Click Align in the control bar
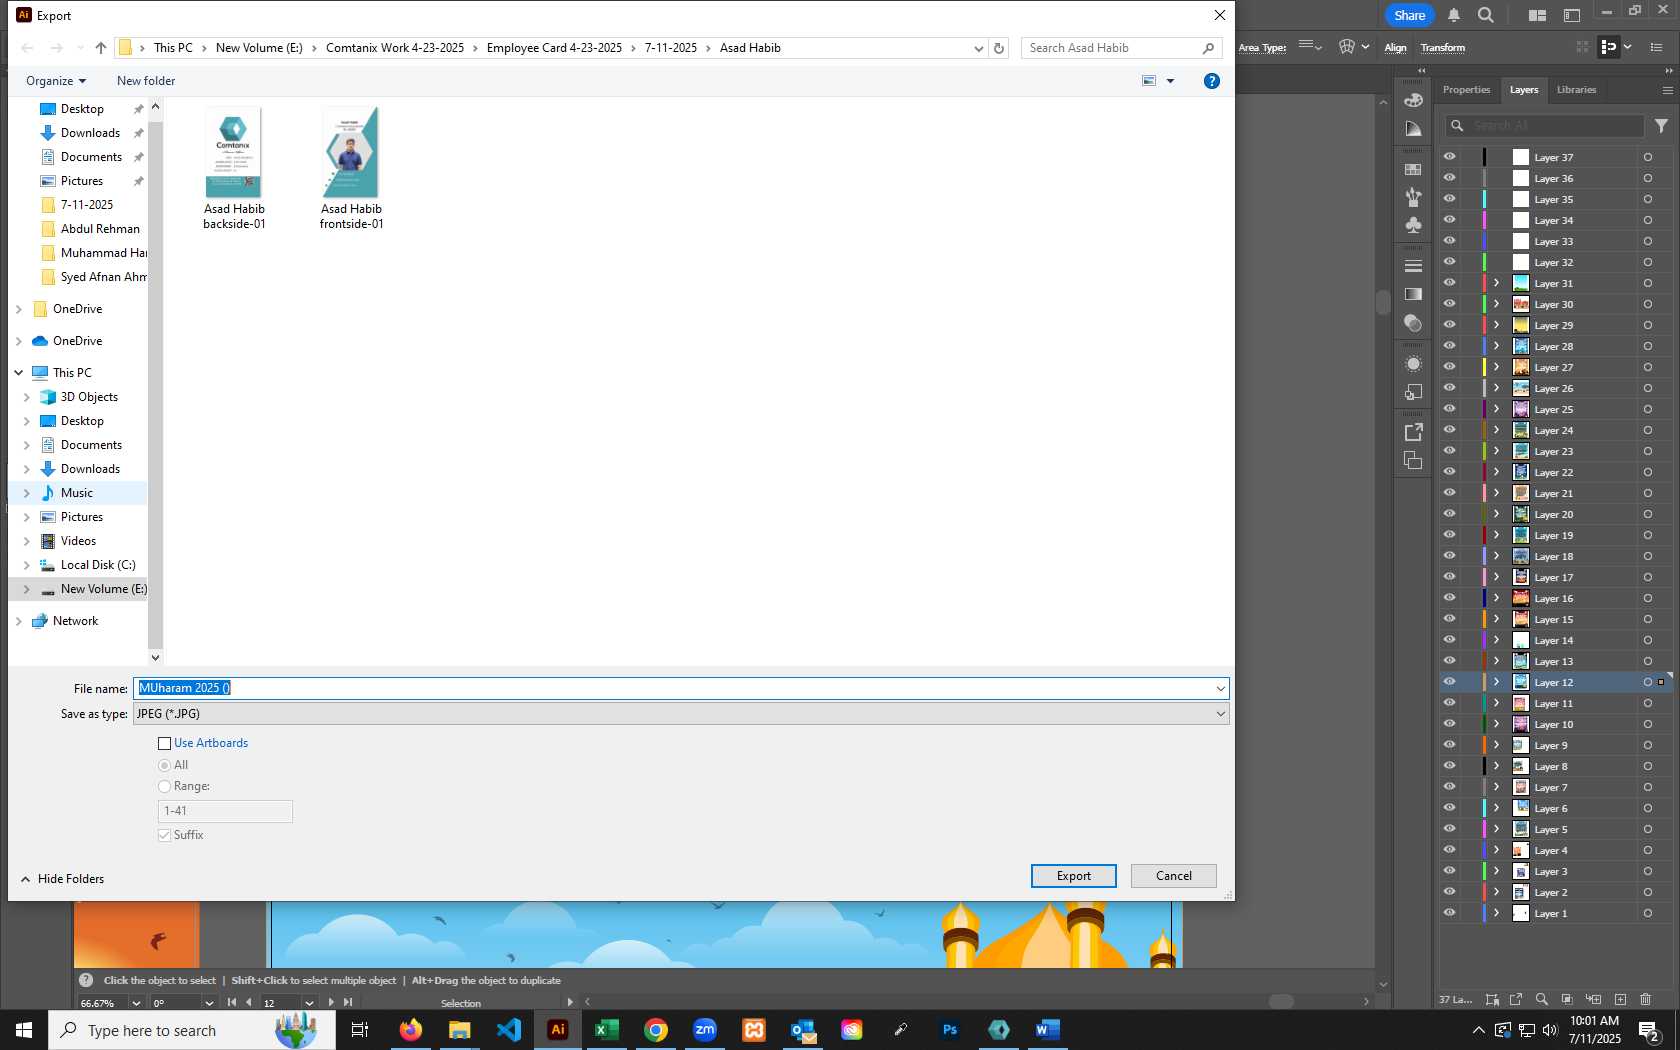Viewport: 1680px width, 1050px height. [x=1395, y=48]
